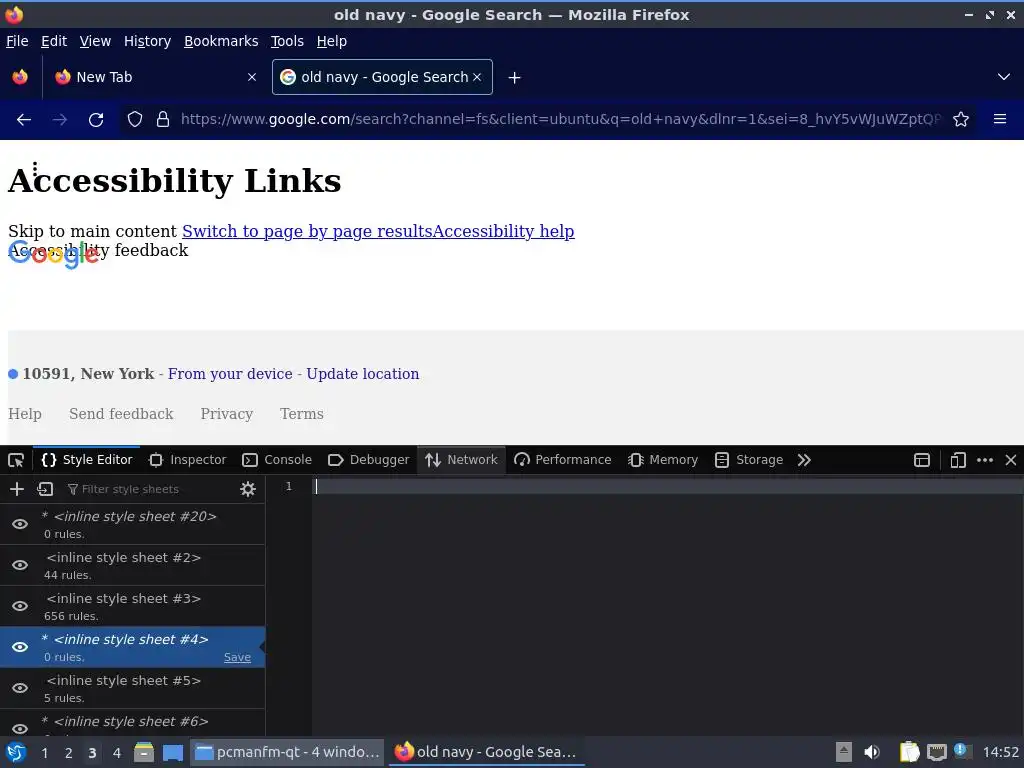Activate the element picker in devtools
The width and height of the screenshot is (1024, 768).
tap(16, 460)
